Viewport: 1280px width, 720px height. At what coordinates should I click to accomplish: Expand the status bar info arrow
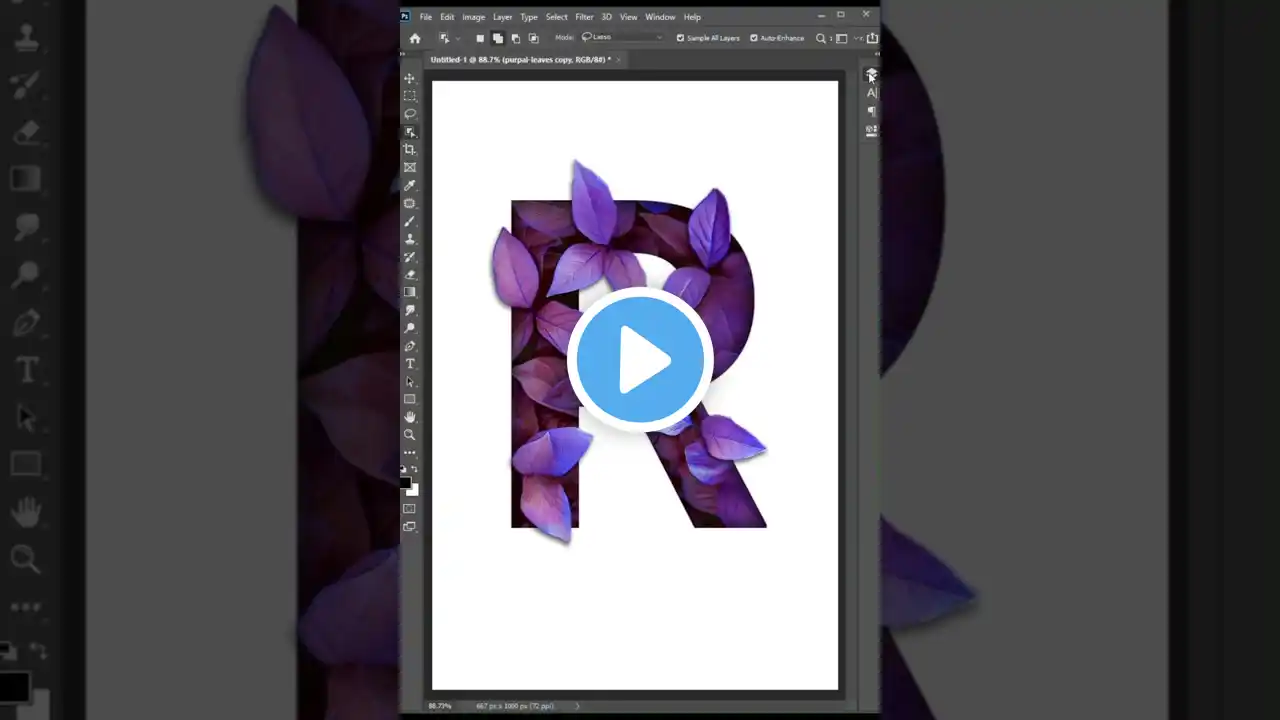[x=577, y=706]
